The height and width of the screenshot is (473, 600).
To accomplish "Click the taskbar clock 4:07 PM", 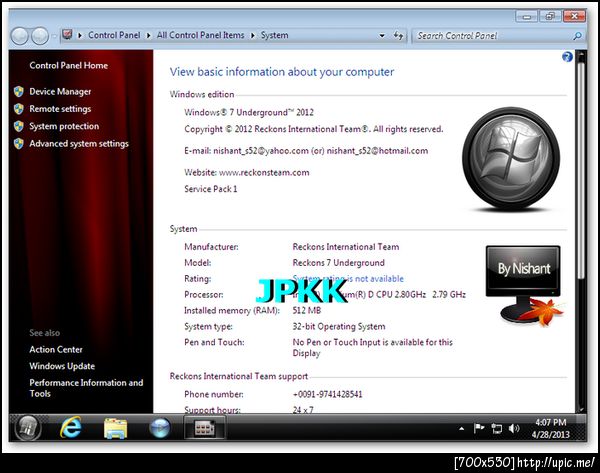I will click(x=550, y=422).
